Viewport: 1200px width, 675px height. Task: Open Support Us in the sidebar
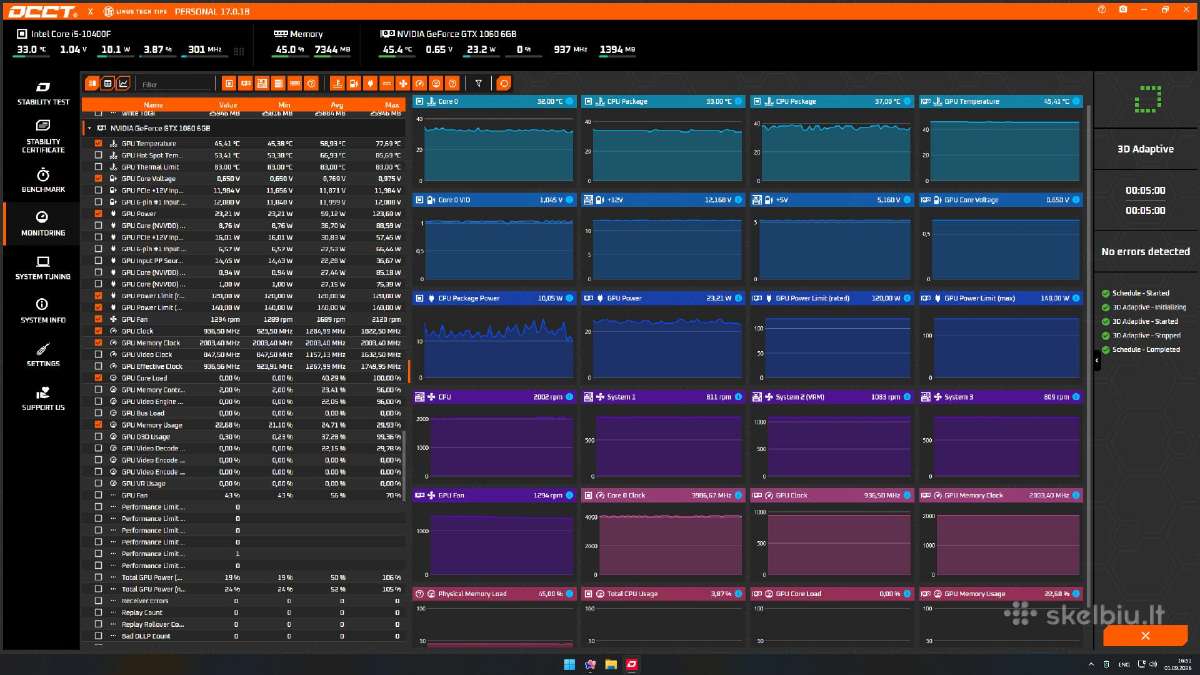tap(42, 399)
